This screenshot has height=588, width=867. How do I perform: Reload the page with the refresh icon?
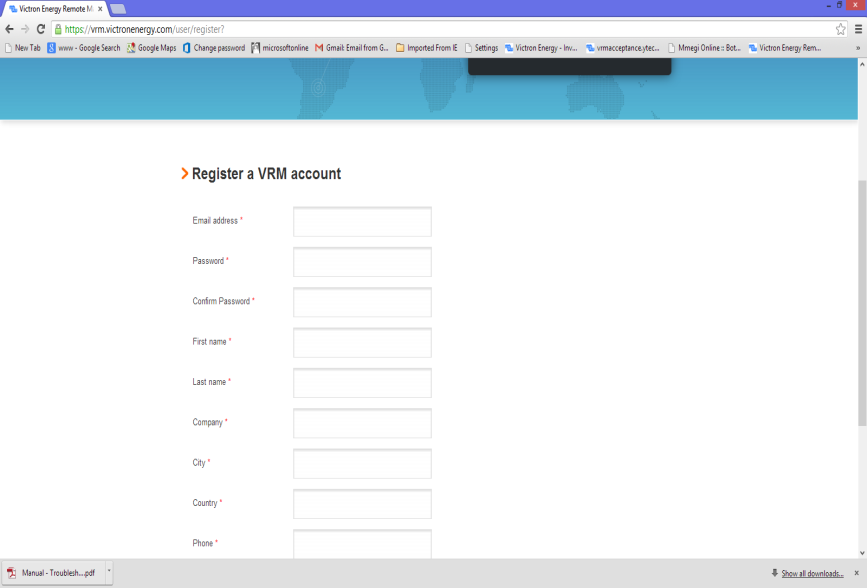click(x=41, y=29)
